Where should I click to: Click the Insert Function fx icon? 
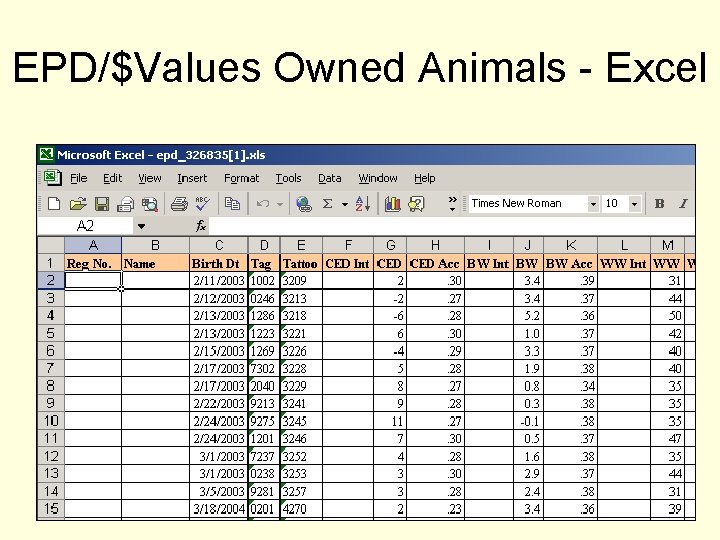[201, 225]
